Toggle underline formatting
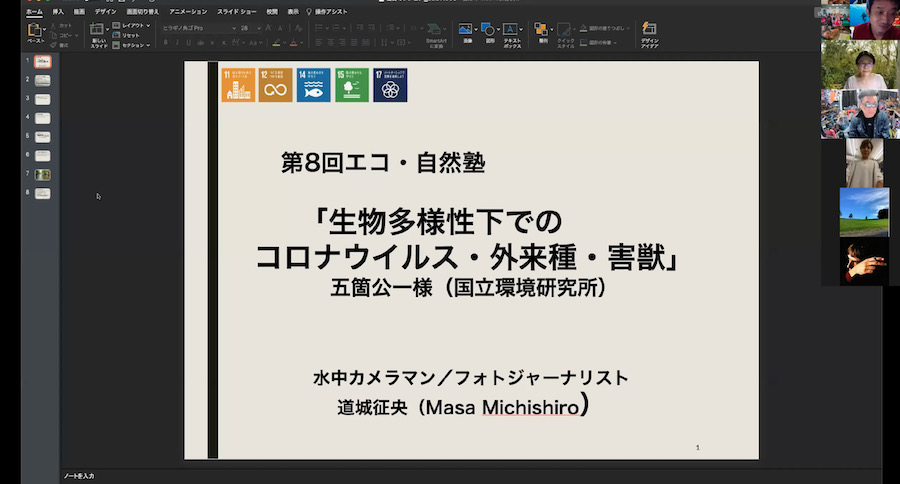 189,42
